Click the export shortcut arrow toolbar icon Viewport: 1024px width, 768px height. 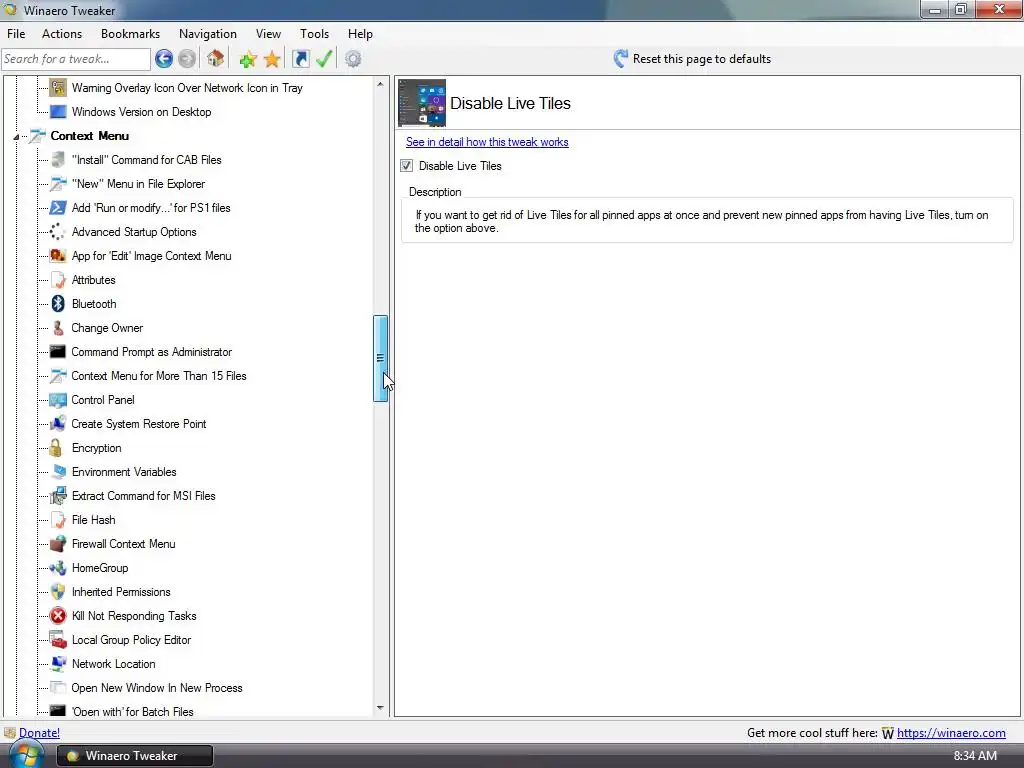pyautogui.click(x=300, y=59)
